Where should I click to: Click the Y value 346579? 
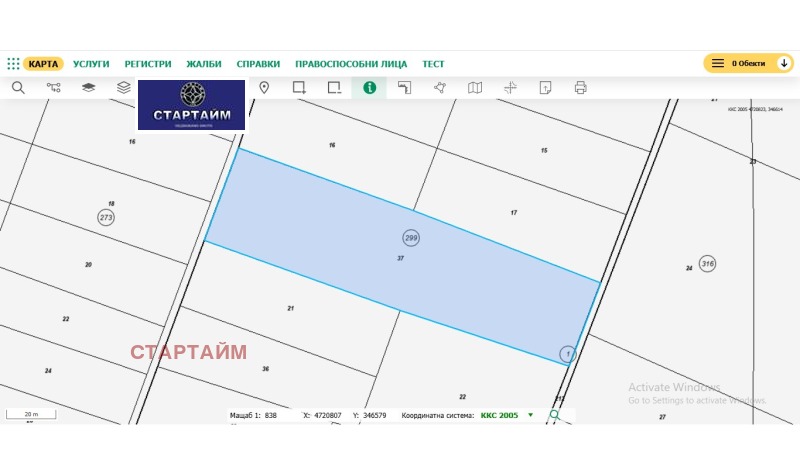(x=374, y=415)
